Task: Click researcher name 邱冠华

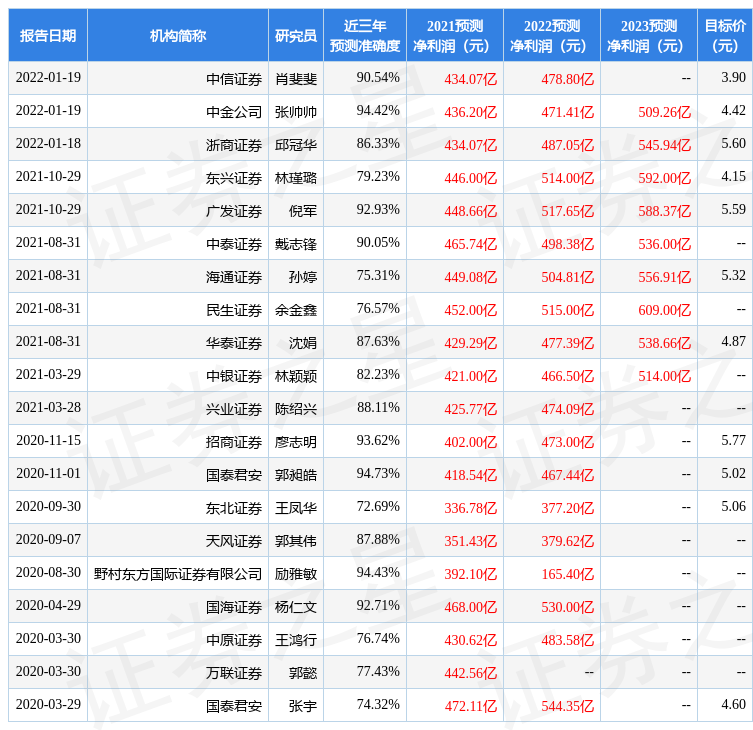Action: [x=296, y=145]
